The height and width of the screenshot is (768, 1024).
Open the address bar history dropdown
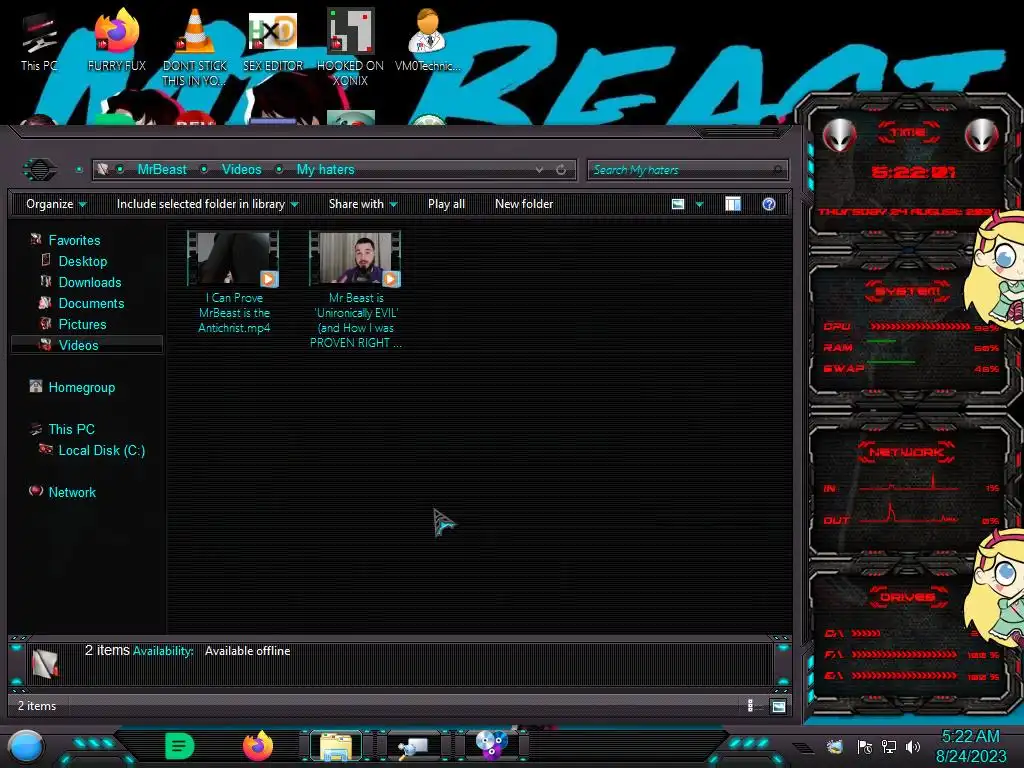coord(539,170)
